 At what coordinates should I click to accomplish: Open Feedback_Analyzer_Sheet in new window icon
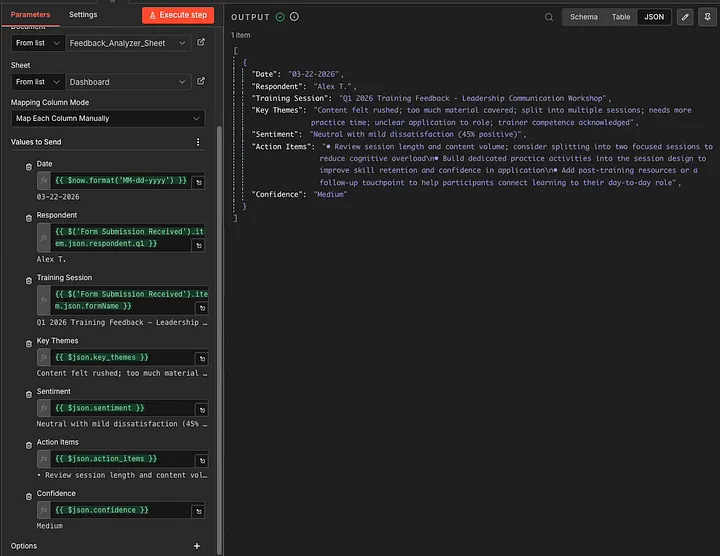pyautogui.click(x=201, y=42)
